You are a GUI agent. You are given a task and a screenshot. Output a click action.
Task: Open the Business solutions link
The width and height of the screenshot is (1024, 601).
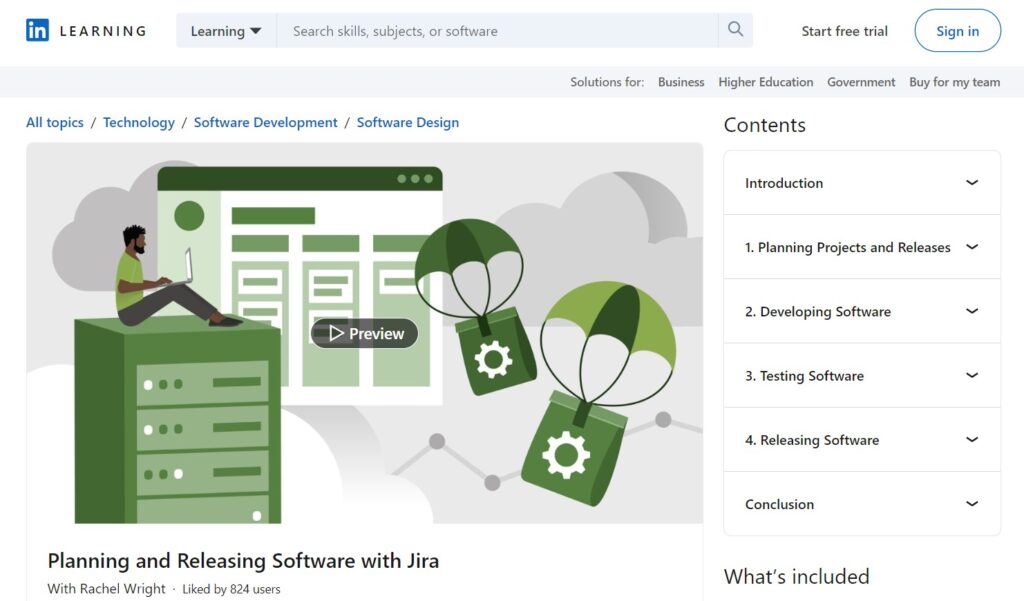(681, 82)
